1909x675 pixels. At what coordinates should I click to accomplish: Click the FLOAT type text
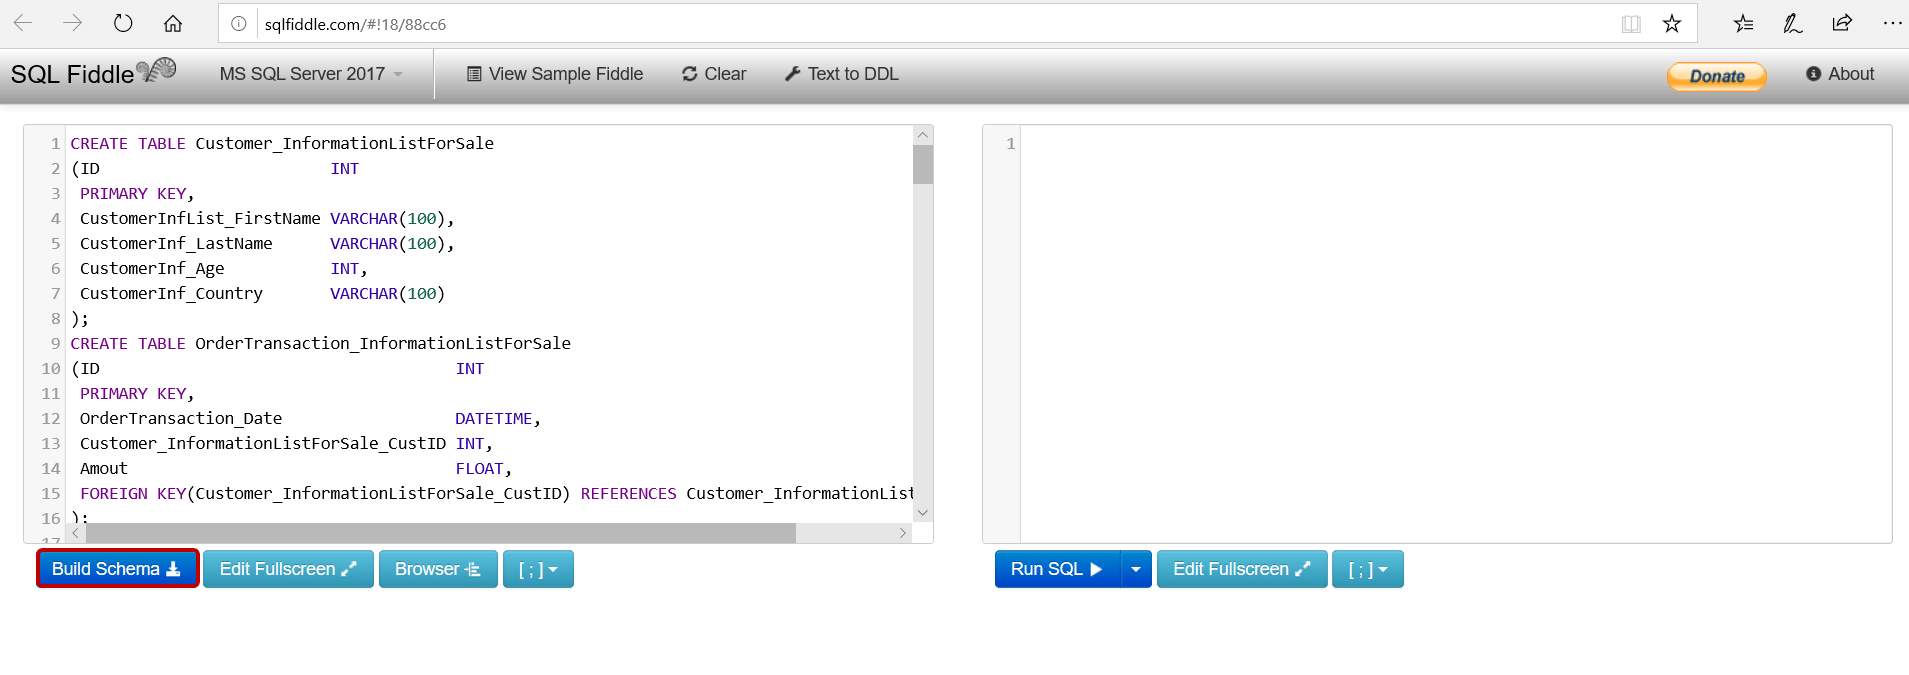click(480, 468)
